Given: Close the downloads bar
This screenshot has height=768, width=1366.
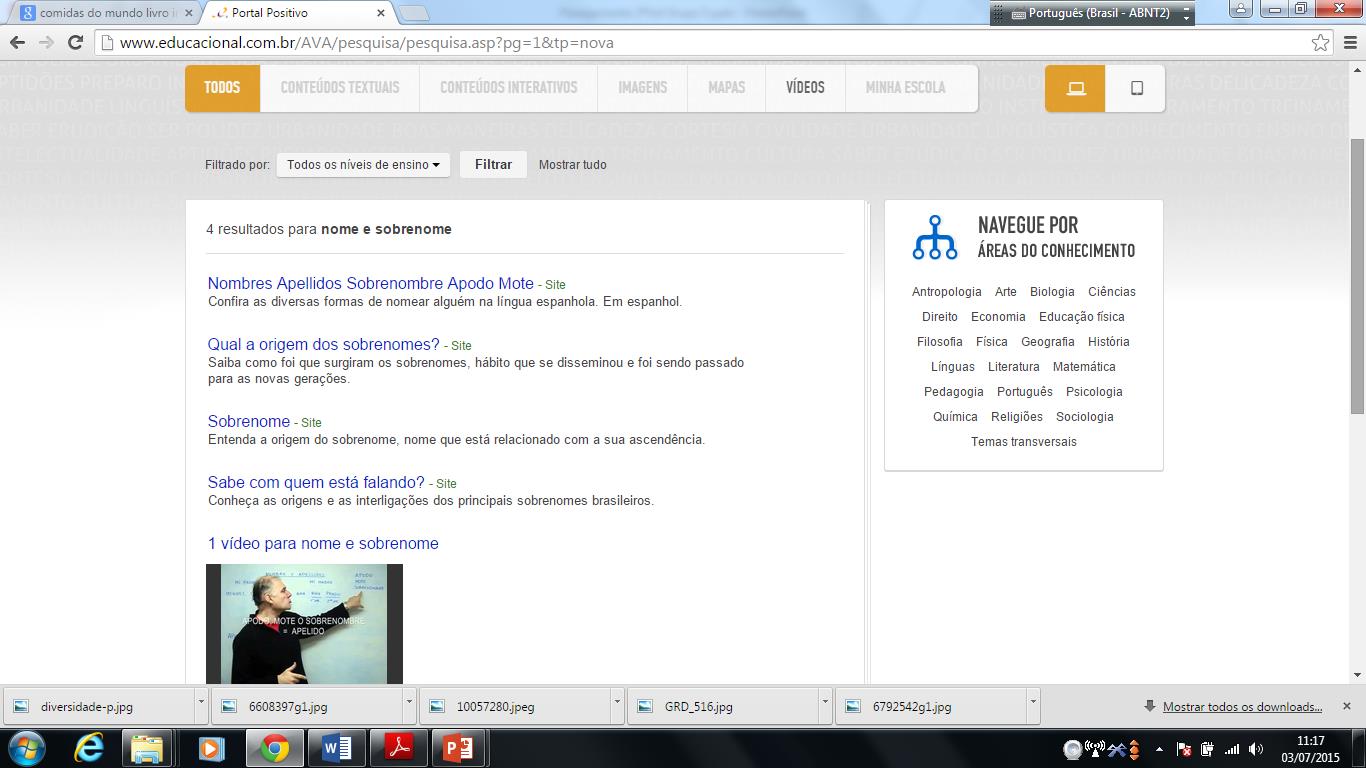Looking at the screenshot, I should tap(1347, 706).
